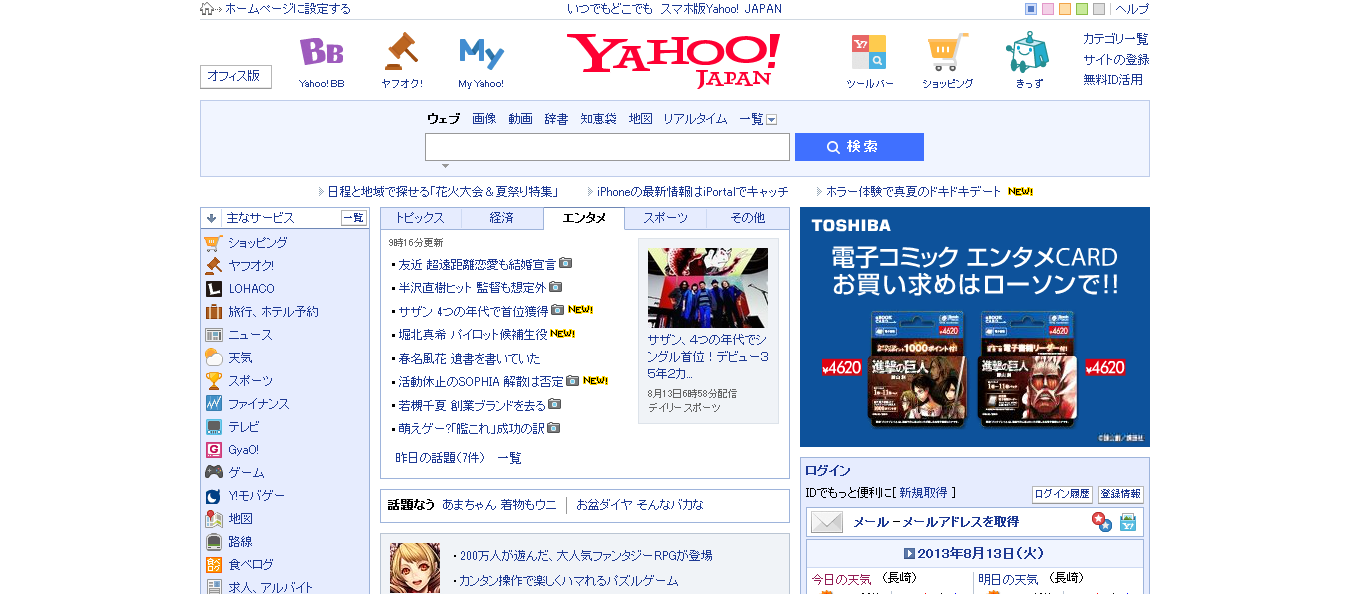The height and width of the screenshot is (594, 1349).
Task: Open headline 堀北真希 パイロット候補生役
Action: tap(473, 335)
